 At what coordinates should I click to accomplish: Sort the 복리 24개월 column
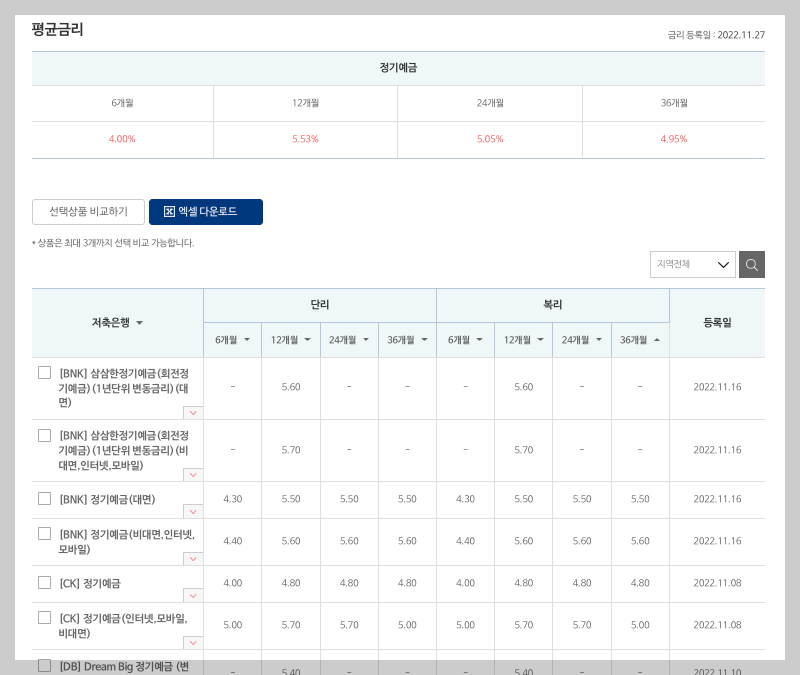599,340
